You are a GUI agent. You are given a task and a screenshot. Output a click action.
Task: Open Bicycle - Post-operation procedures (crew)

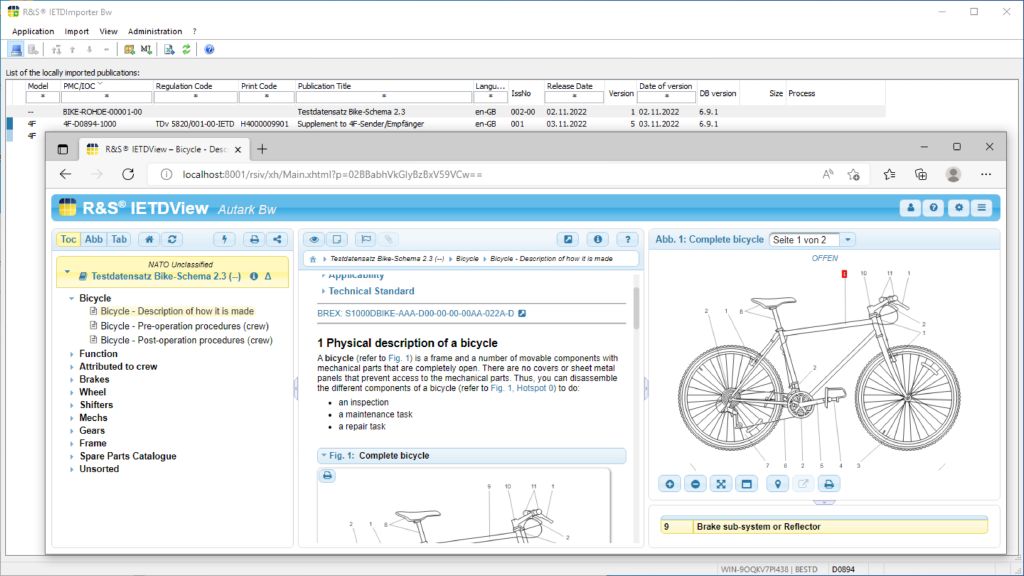click(x=186, y=340)
